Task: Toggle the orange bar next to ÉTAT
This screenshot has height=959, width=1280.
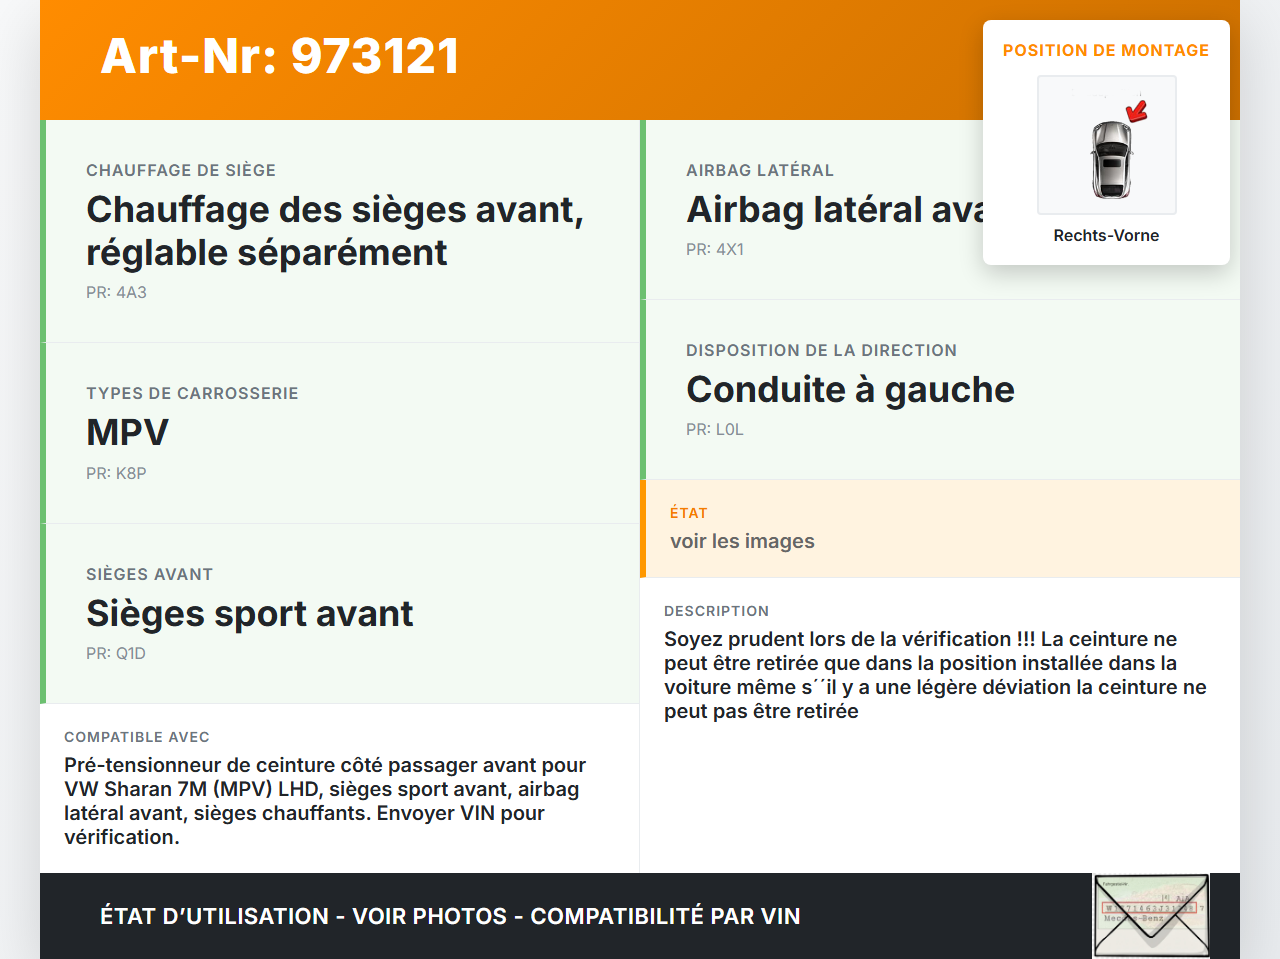Action: click(x=644, y=529)
